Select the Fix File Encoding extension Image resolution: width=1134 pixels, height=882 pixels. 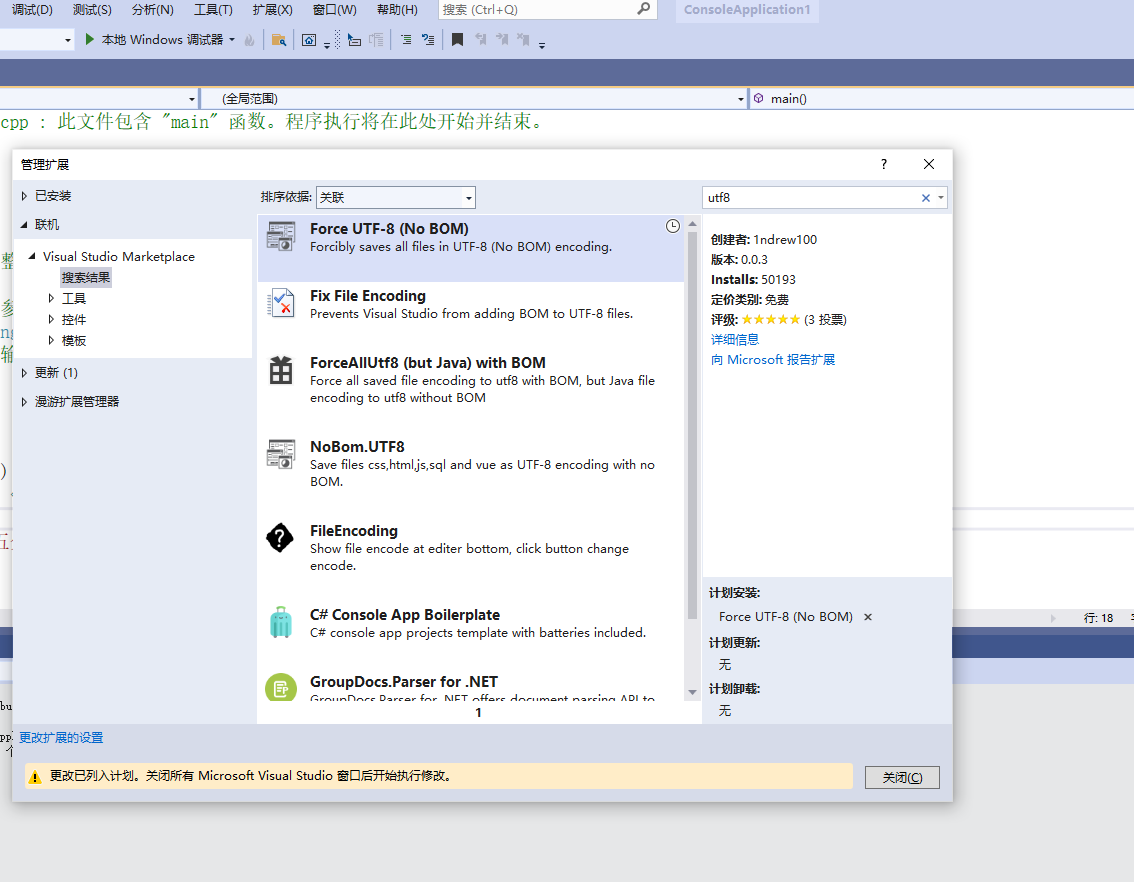click(x=470, y=315)
